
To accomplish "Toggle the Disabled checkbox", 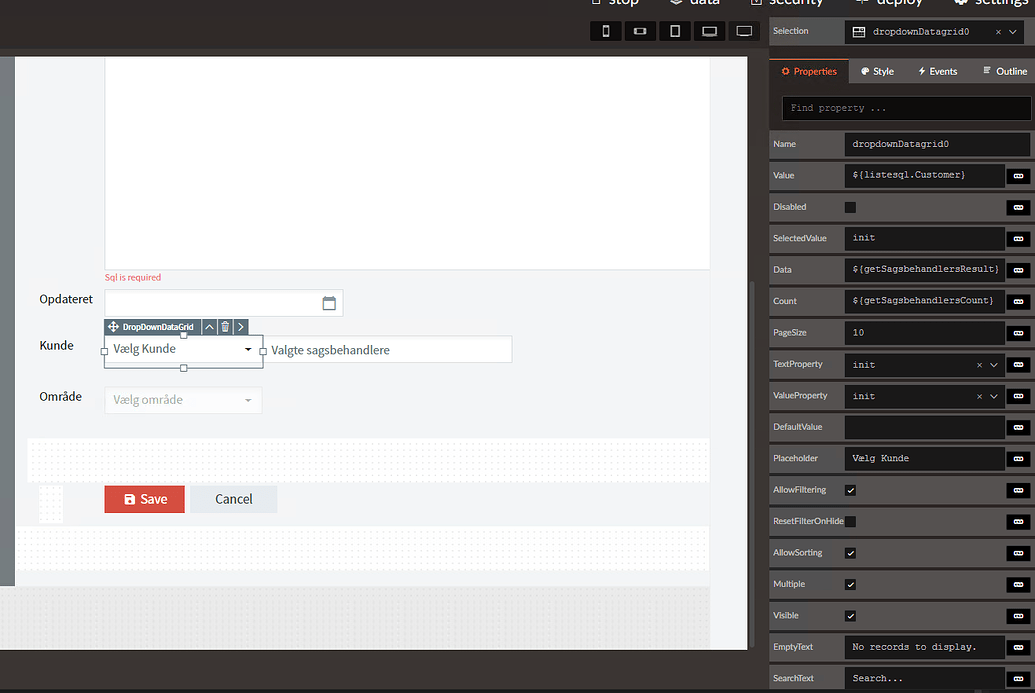I will [x=850, y=207].
